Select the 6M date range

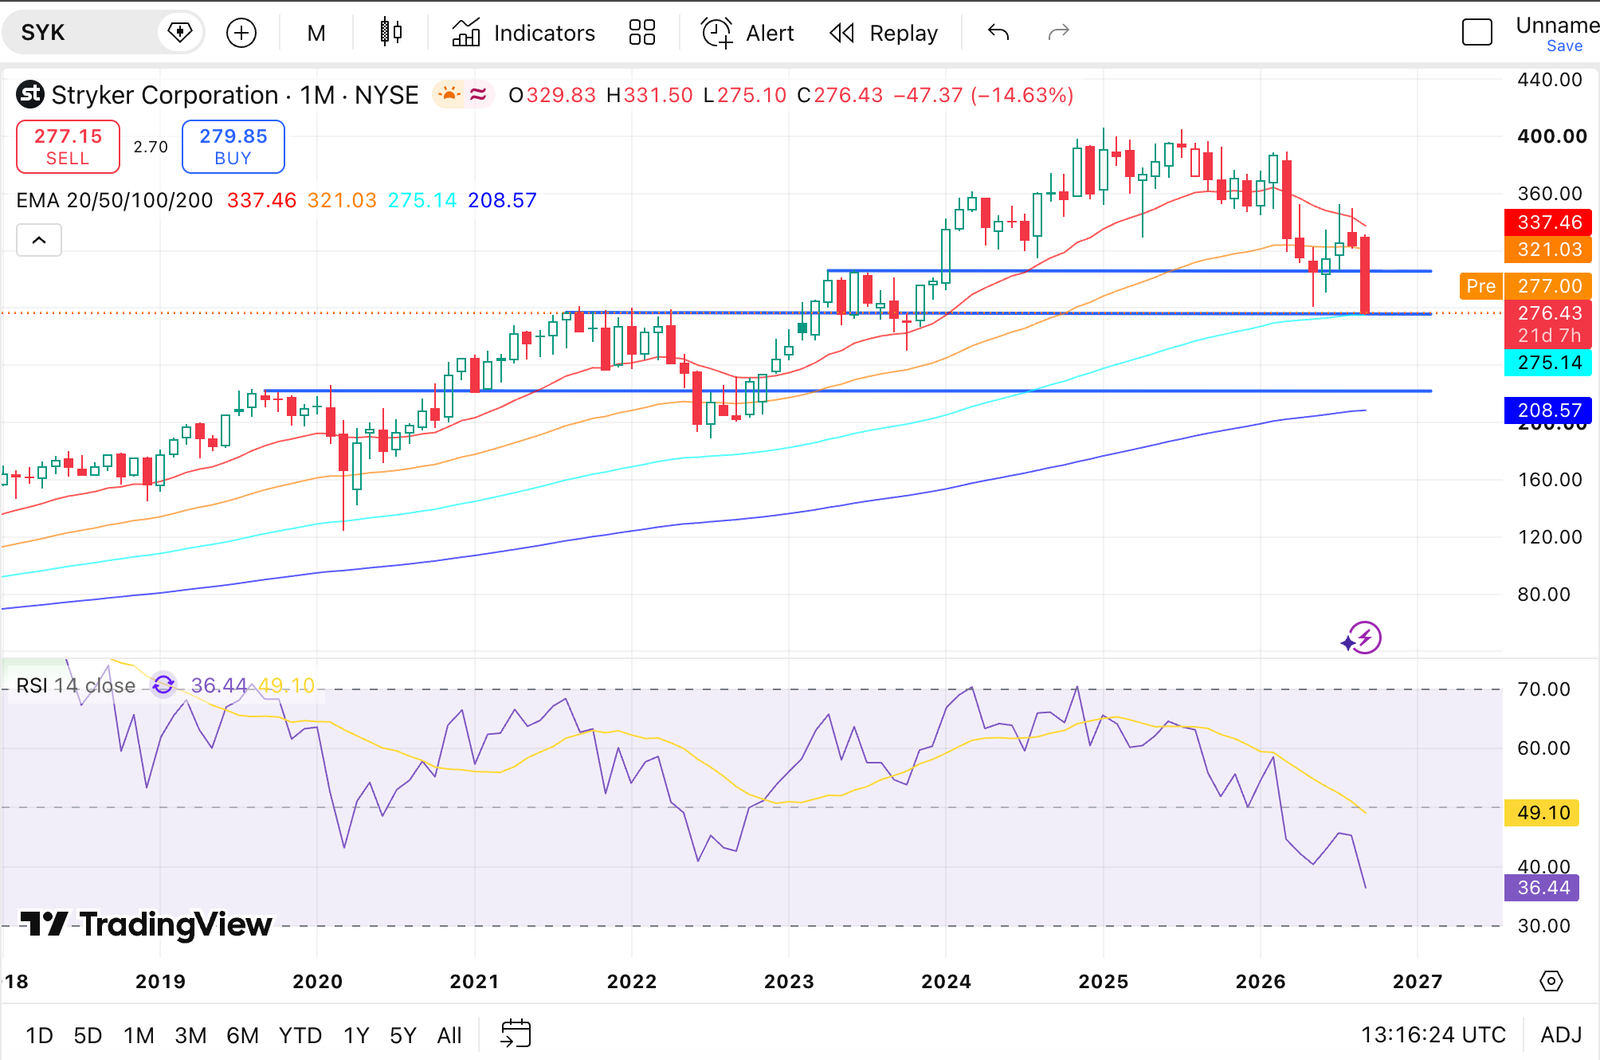click(242, 1035)
